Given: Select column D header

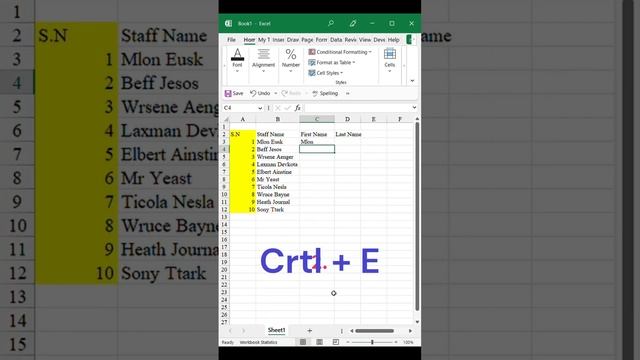Looking at the screenshot, I should [x=347, y=119].
